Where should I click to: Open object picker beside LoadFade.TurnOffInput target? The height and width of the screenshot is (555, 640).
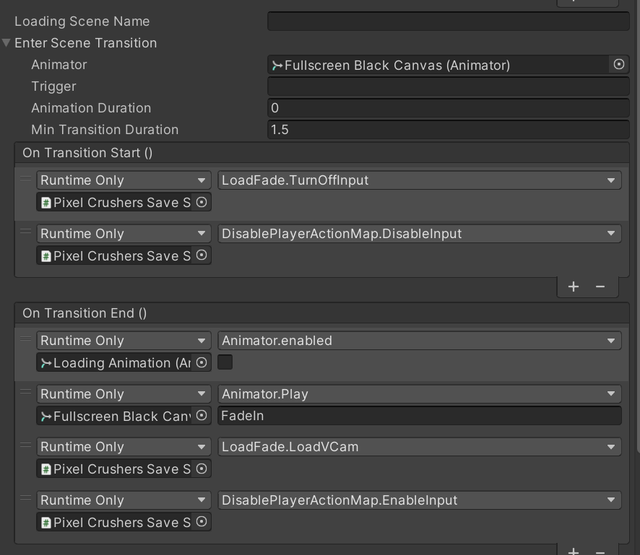pos(201,202)
